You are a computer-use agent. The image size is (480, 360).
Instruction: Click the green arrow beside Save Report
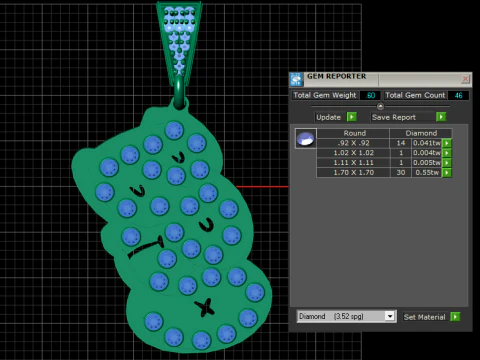[441, 117]
